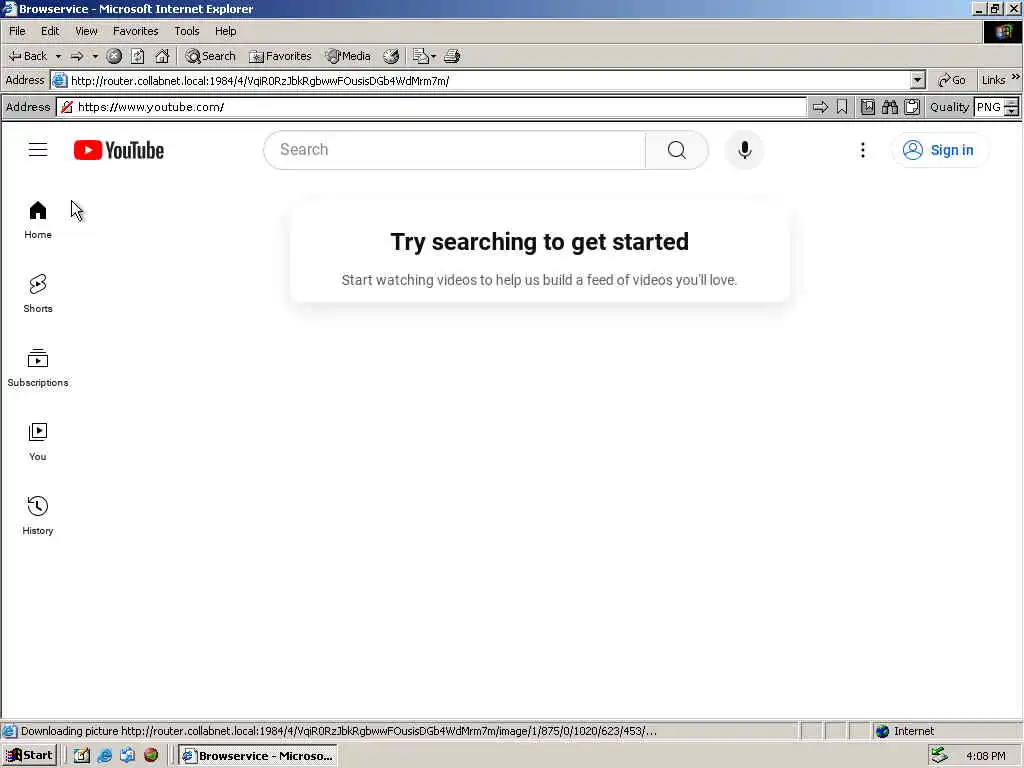Open Shorts from the sidebar
1024x768 pixels.
click(x=38, y=294)
